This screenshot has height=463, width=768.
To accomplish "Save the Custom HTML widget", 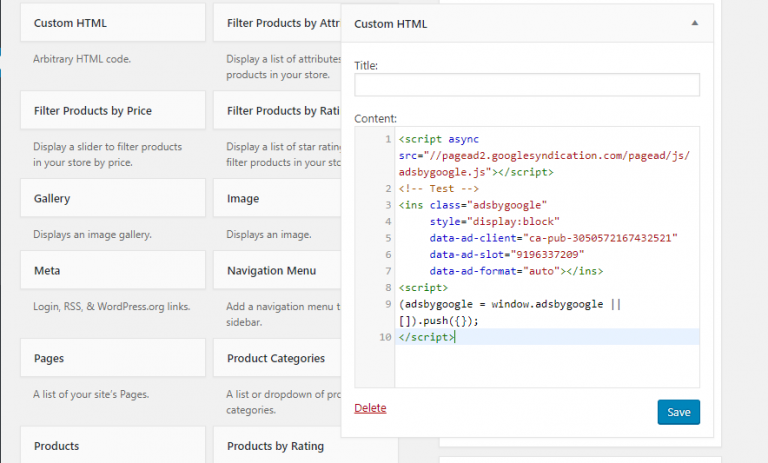I will tap(678, 412).
